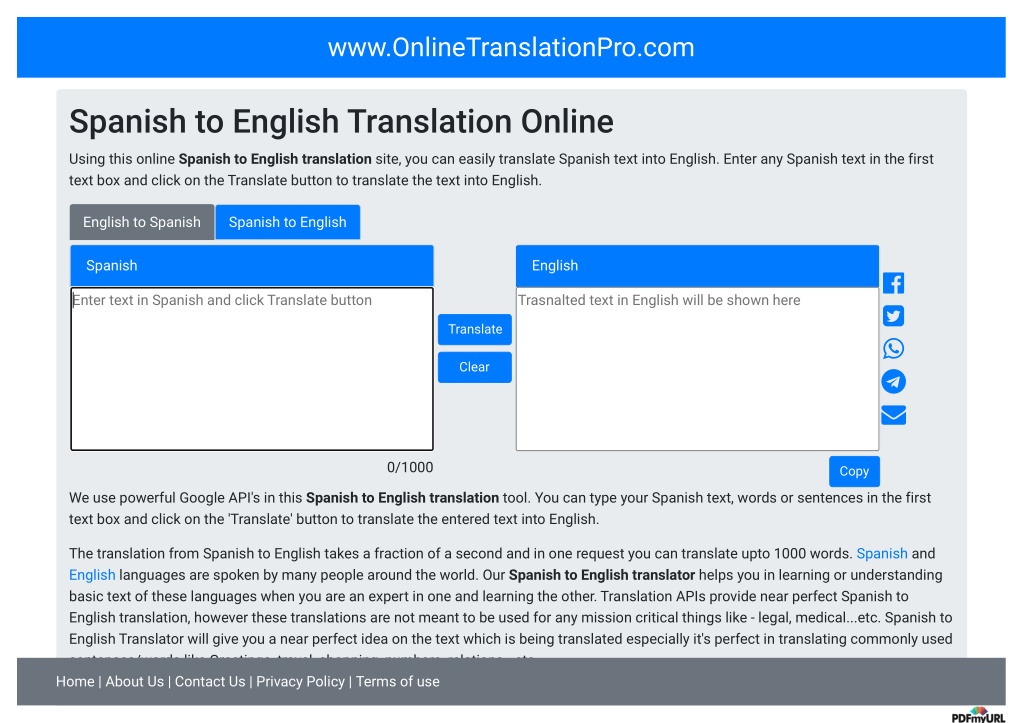
Task: Focus the Spanish text input box
Action: click(x=252, y=369)
